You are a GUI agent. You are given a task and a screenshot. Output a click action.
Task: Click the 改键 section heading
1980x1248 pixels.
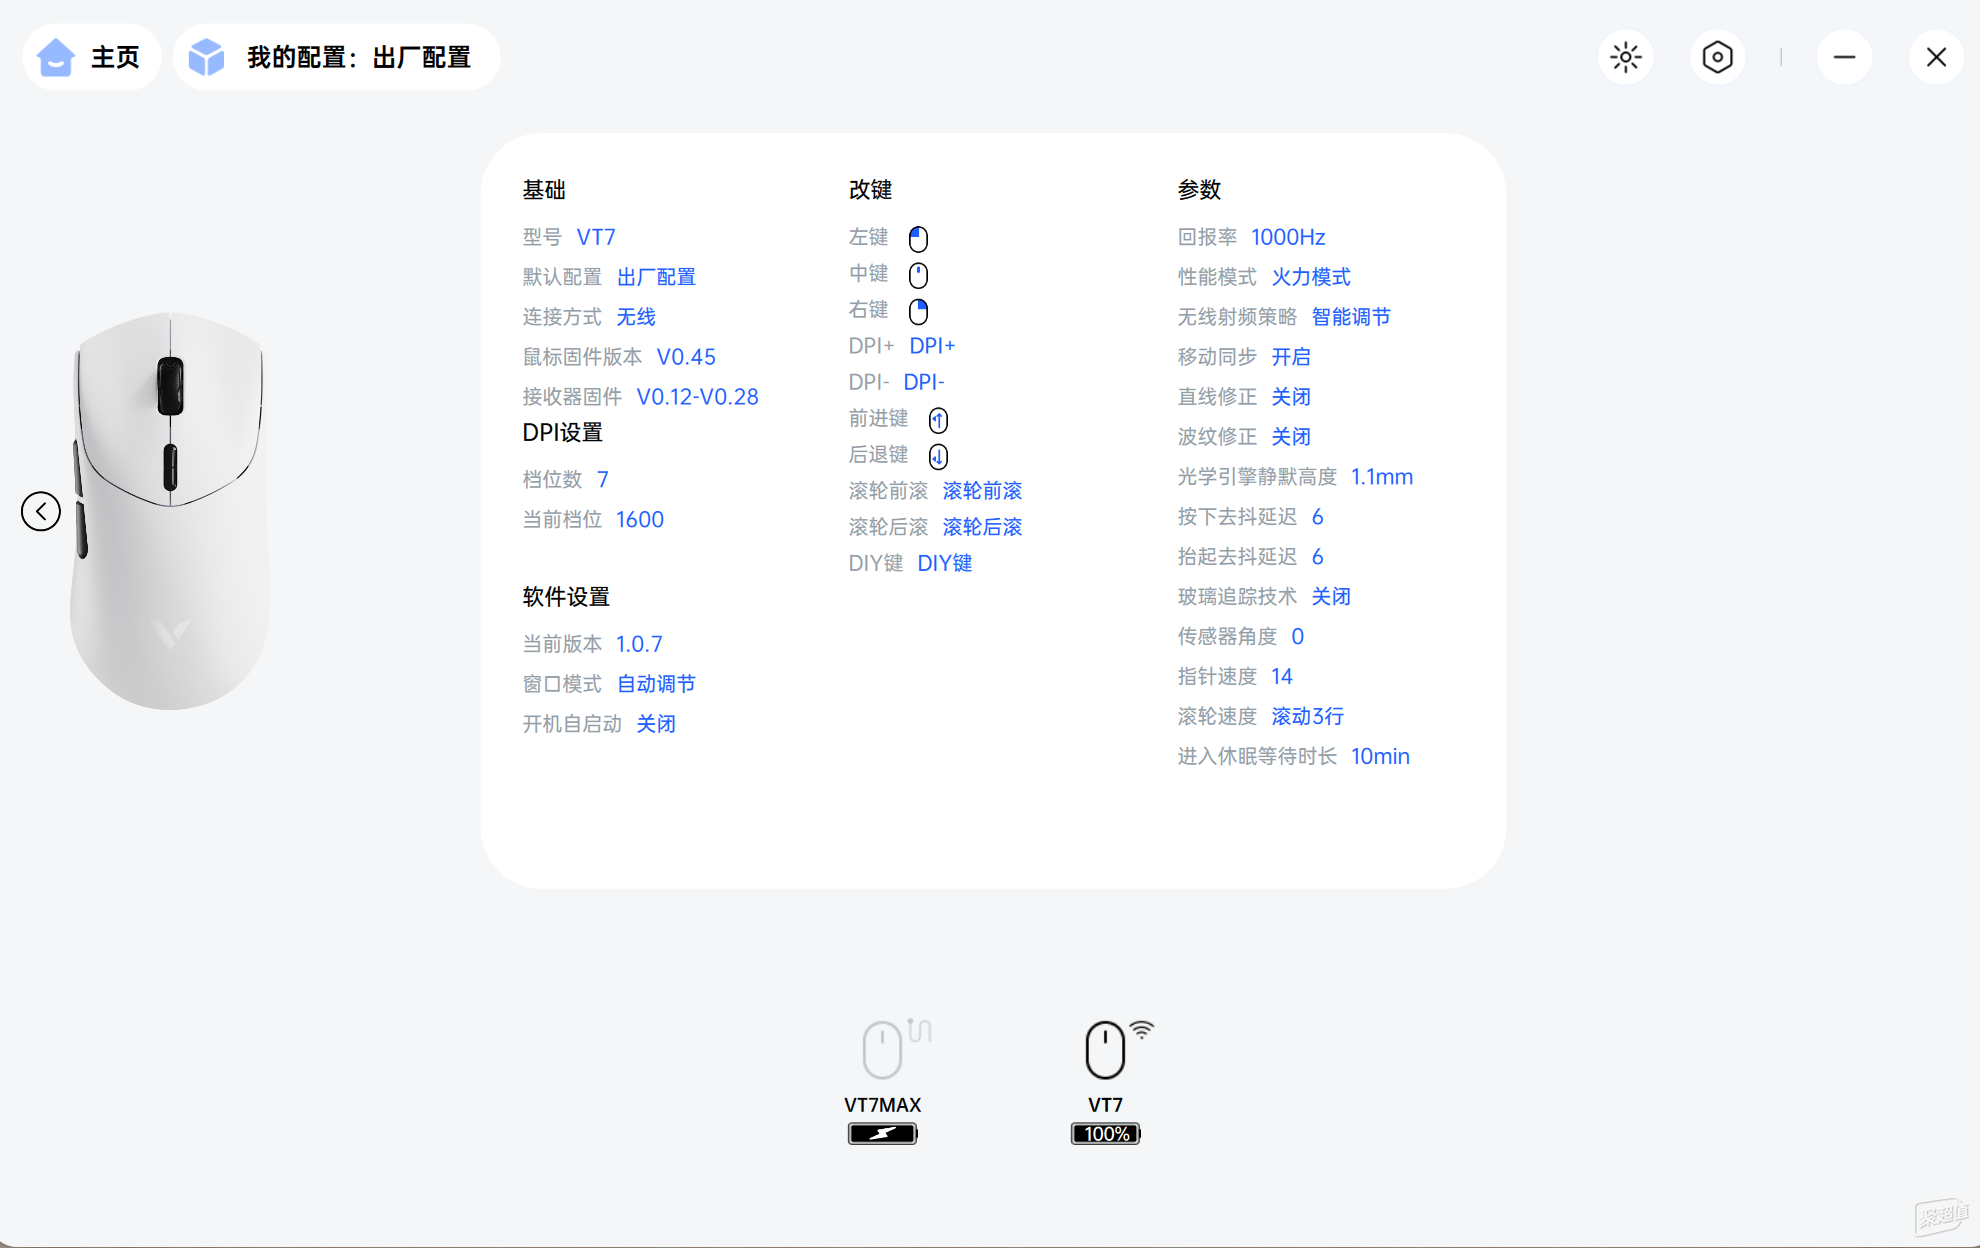pyautogui.click(x=870, y=190)
